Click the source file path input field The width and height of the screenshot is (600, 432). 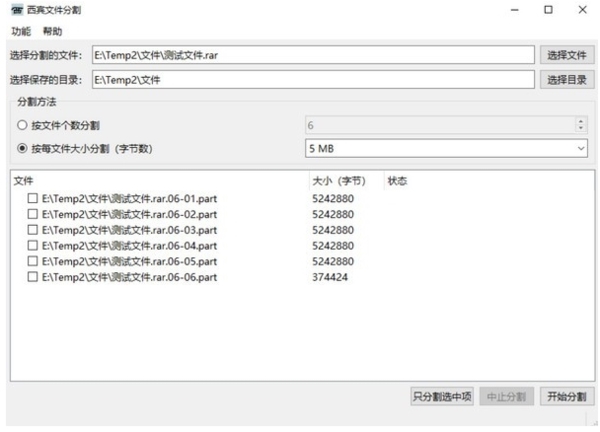pos(312,55)
